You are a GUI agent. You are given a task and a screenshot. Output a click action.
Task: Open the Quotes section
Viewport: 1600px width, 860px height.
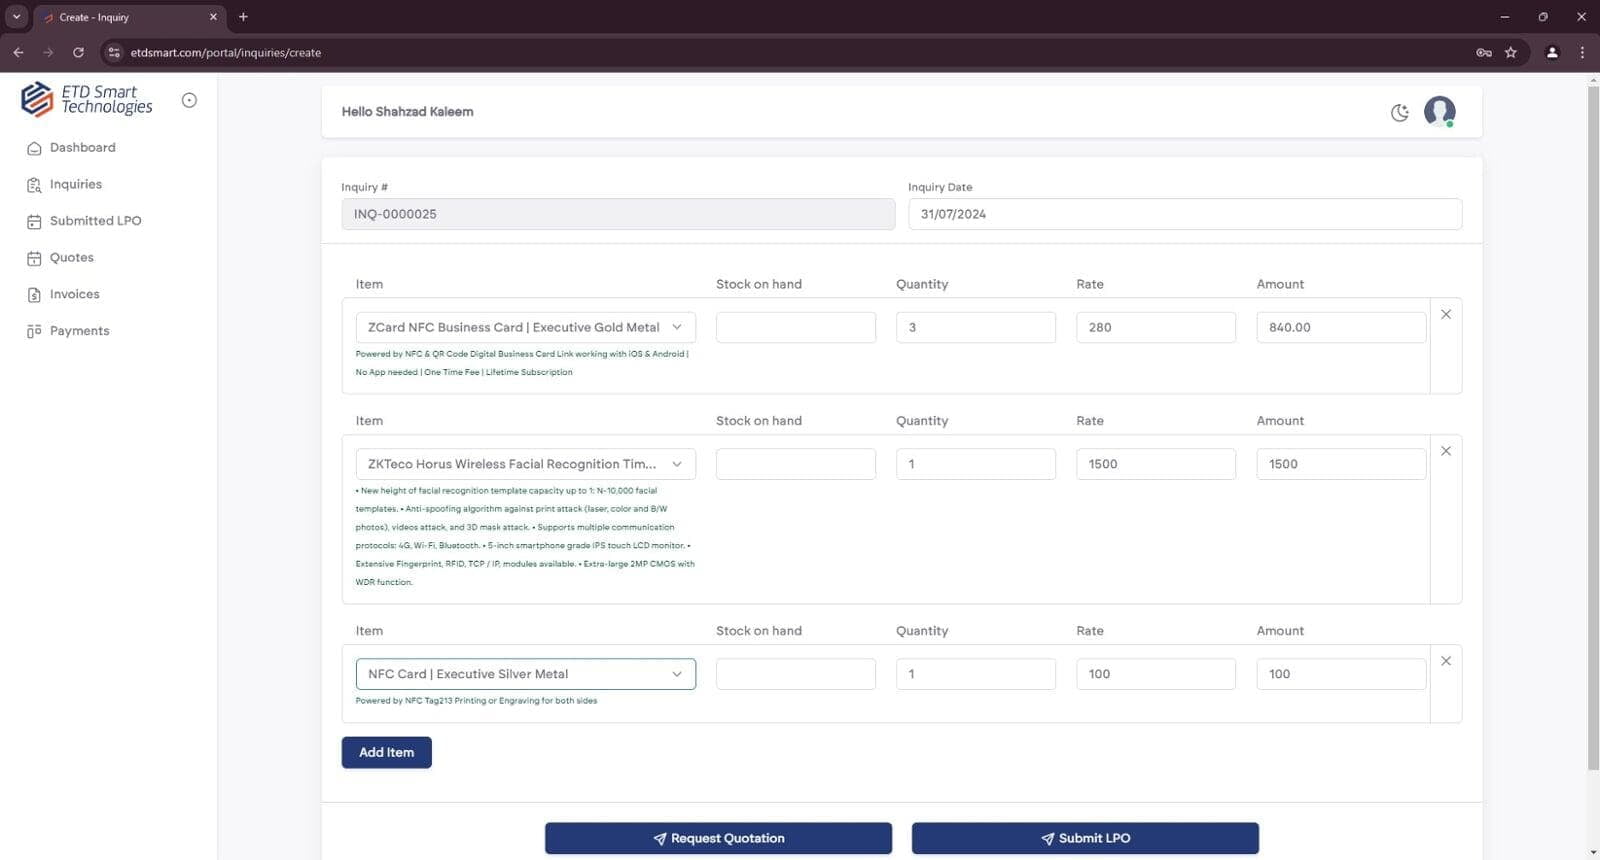coord(60,258)
